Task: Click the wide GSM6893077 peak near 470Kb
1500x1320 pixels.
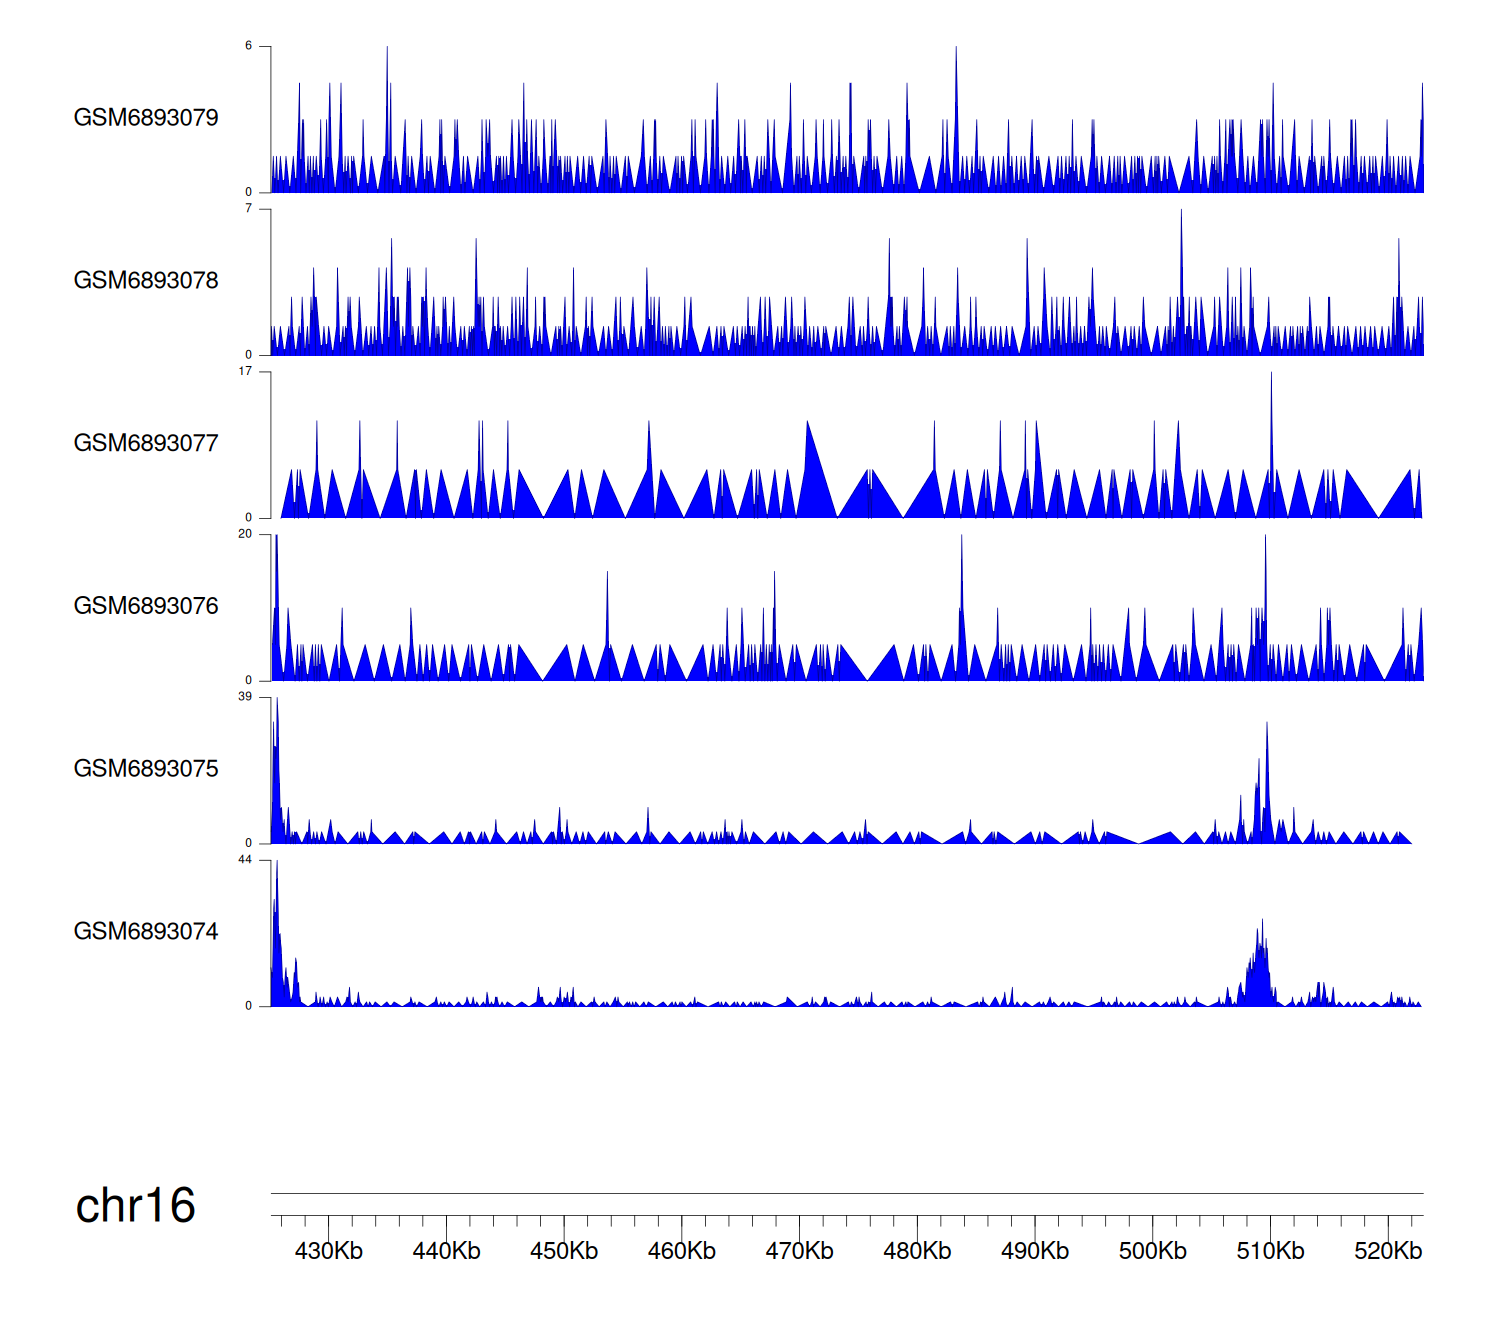Action: tap(814, 480)
